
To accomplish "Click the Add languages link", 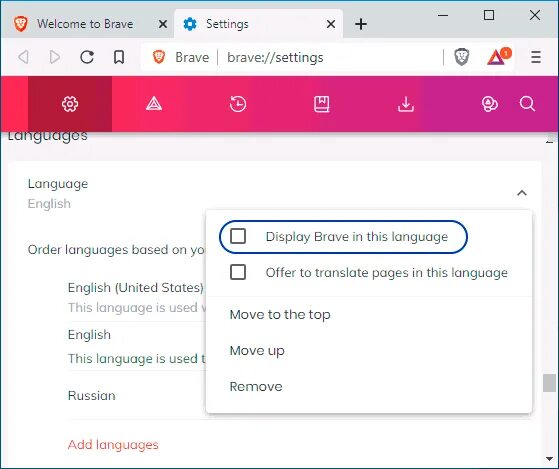I will 113,445.
